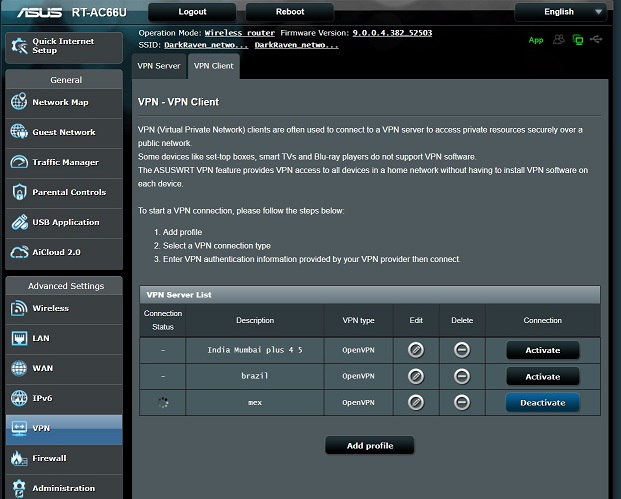Click the 'mex' description cell
The image size is (621, 499).
coord(255,403)
